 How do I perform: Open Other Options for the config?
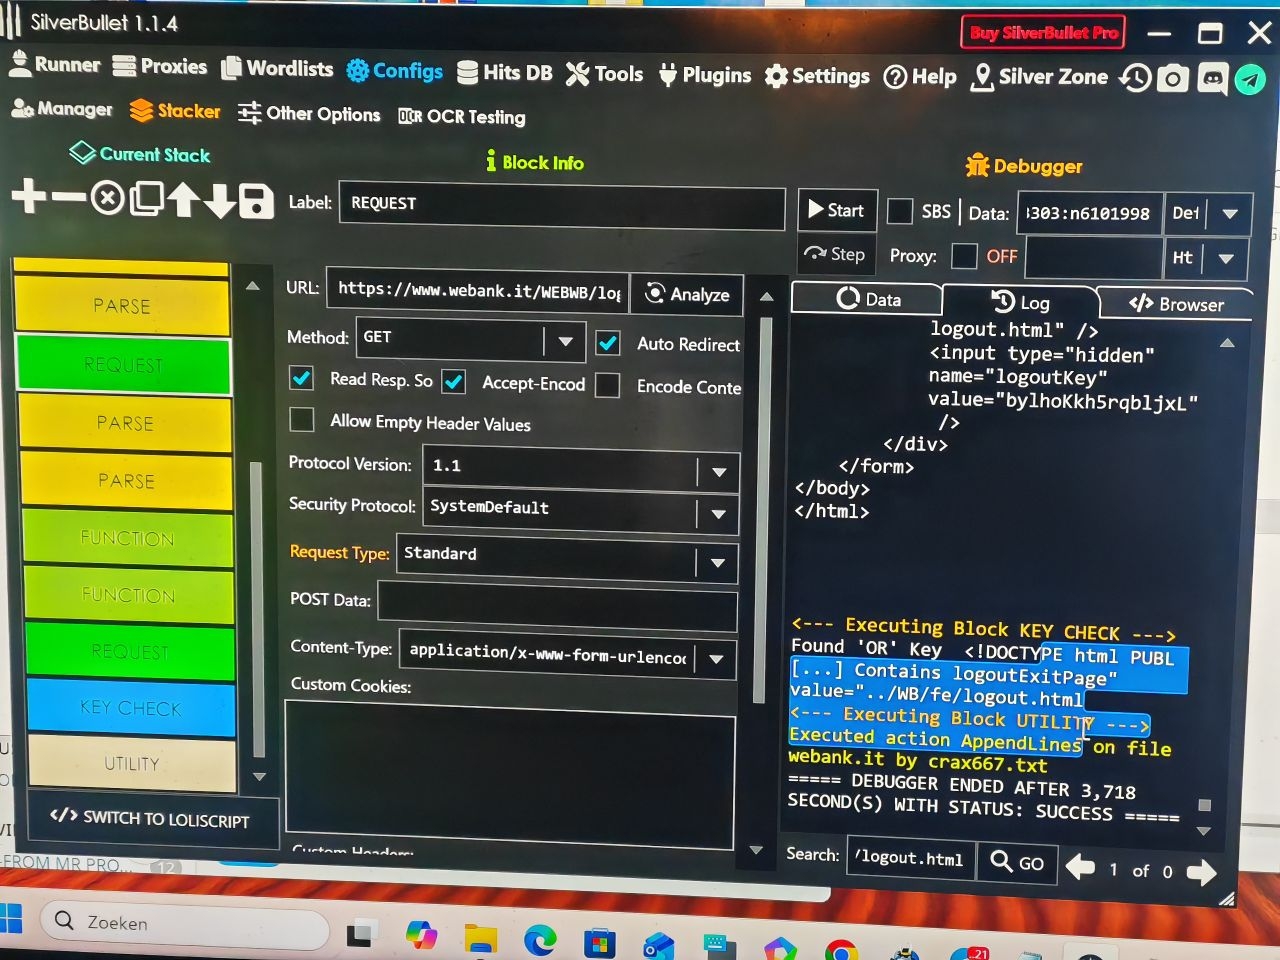[x=309, y=114]
